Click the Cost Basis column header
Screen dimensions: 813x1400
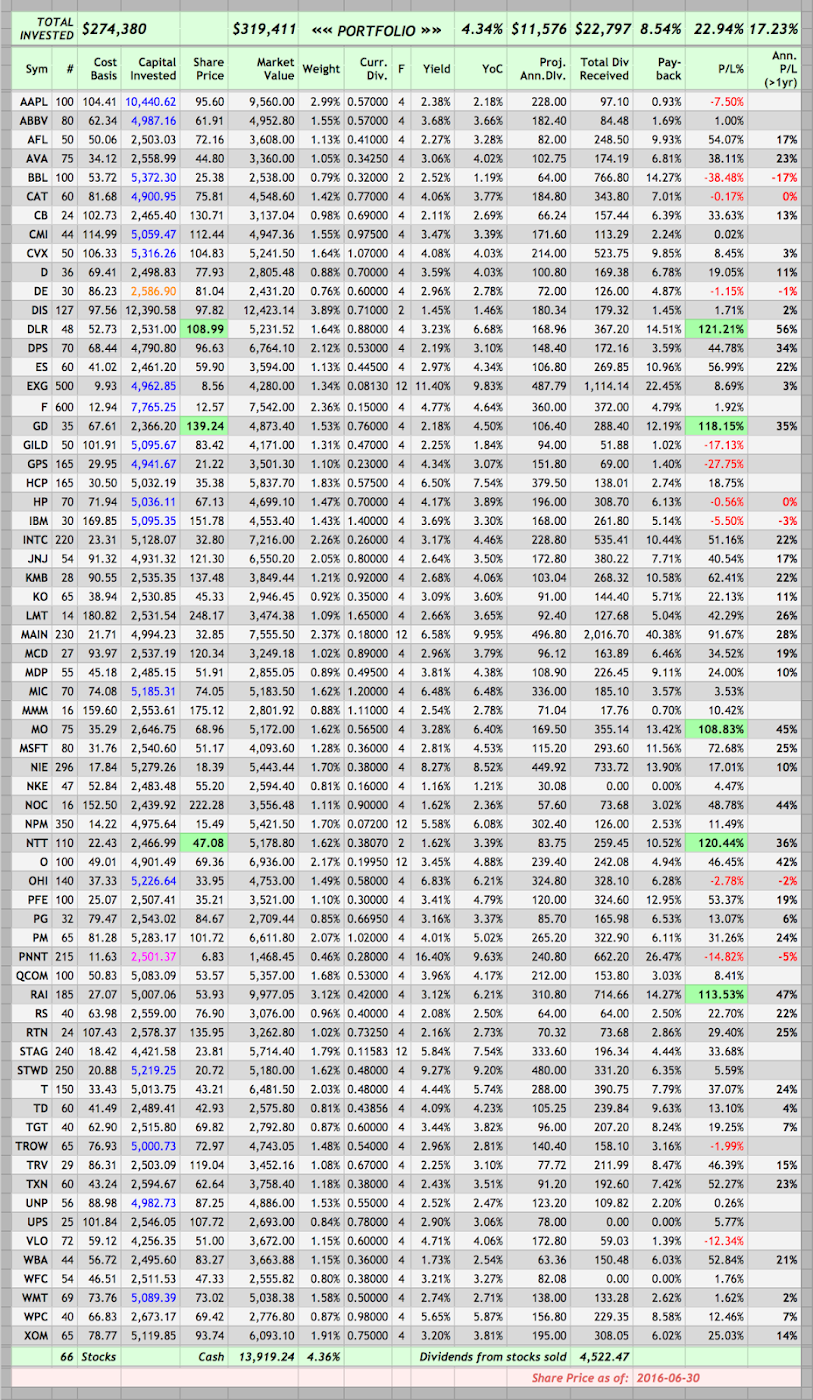click(105, 69)
